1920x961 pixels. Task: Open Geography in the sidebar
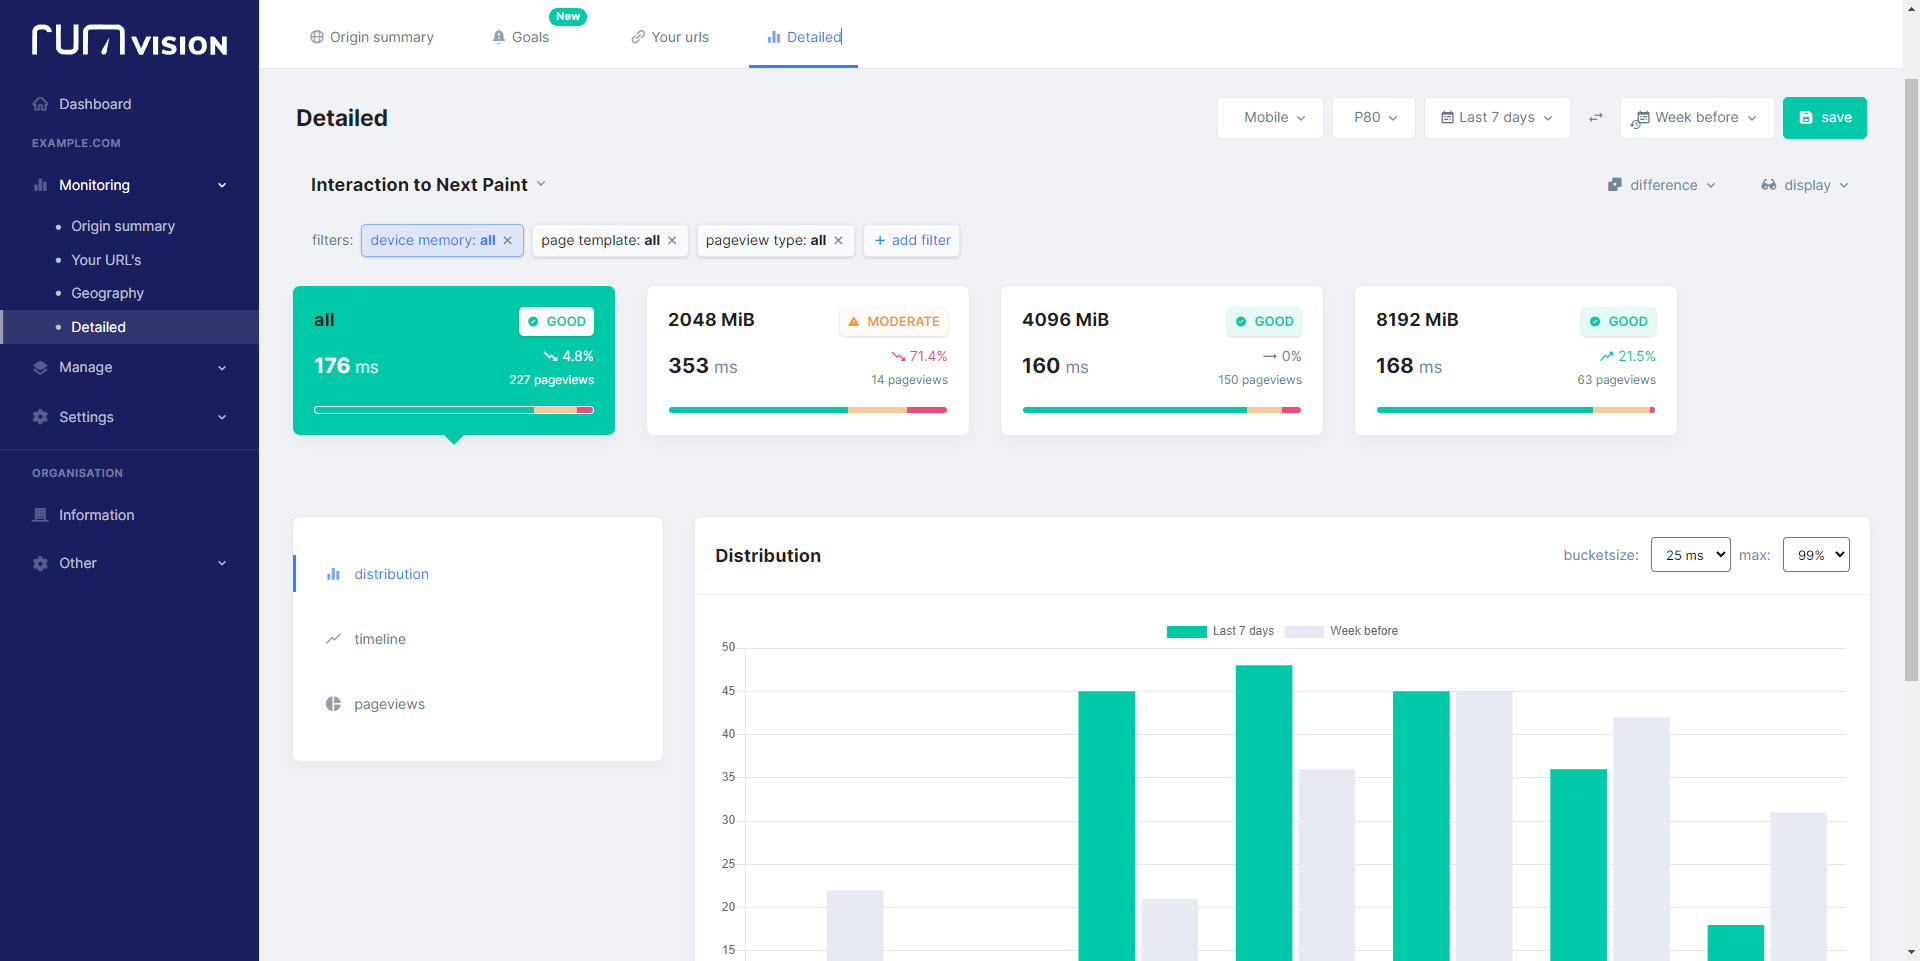[107, 293]
